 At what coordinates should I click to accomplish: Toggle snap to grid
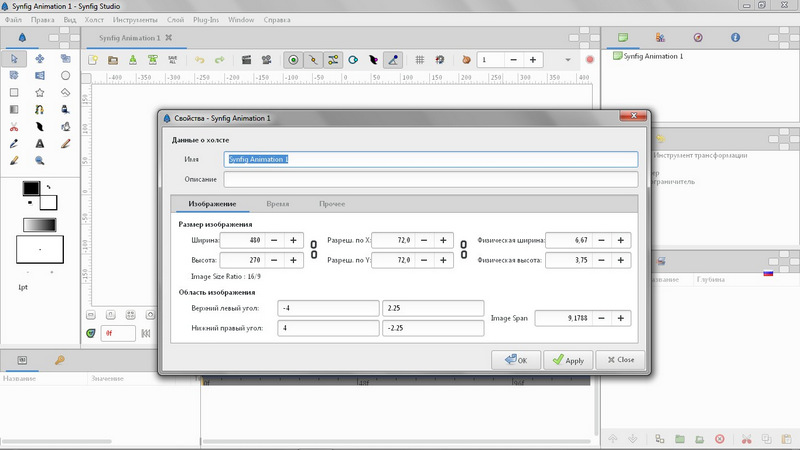[x=440, y=60]
